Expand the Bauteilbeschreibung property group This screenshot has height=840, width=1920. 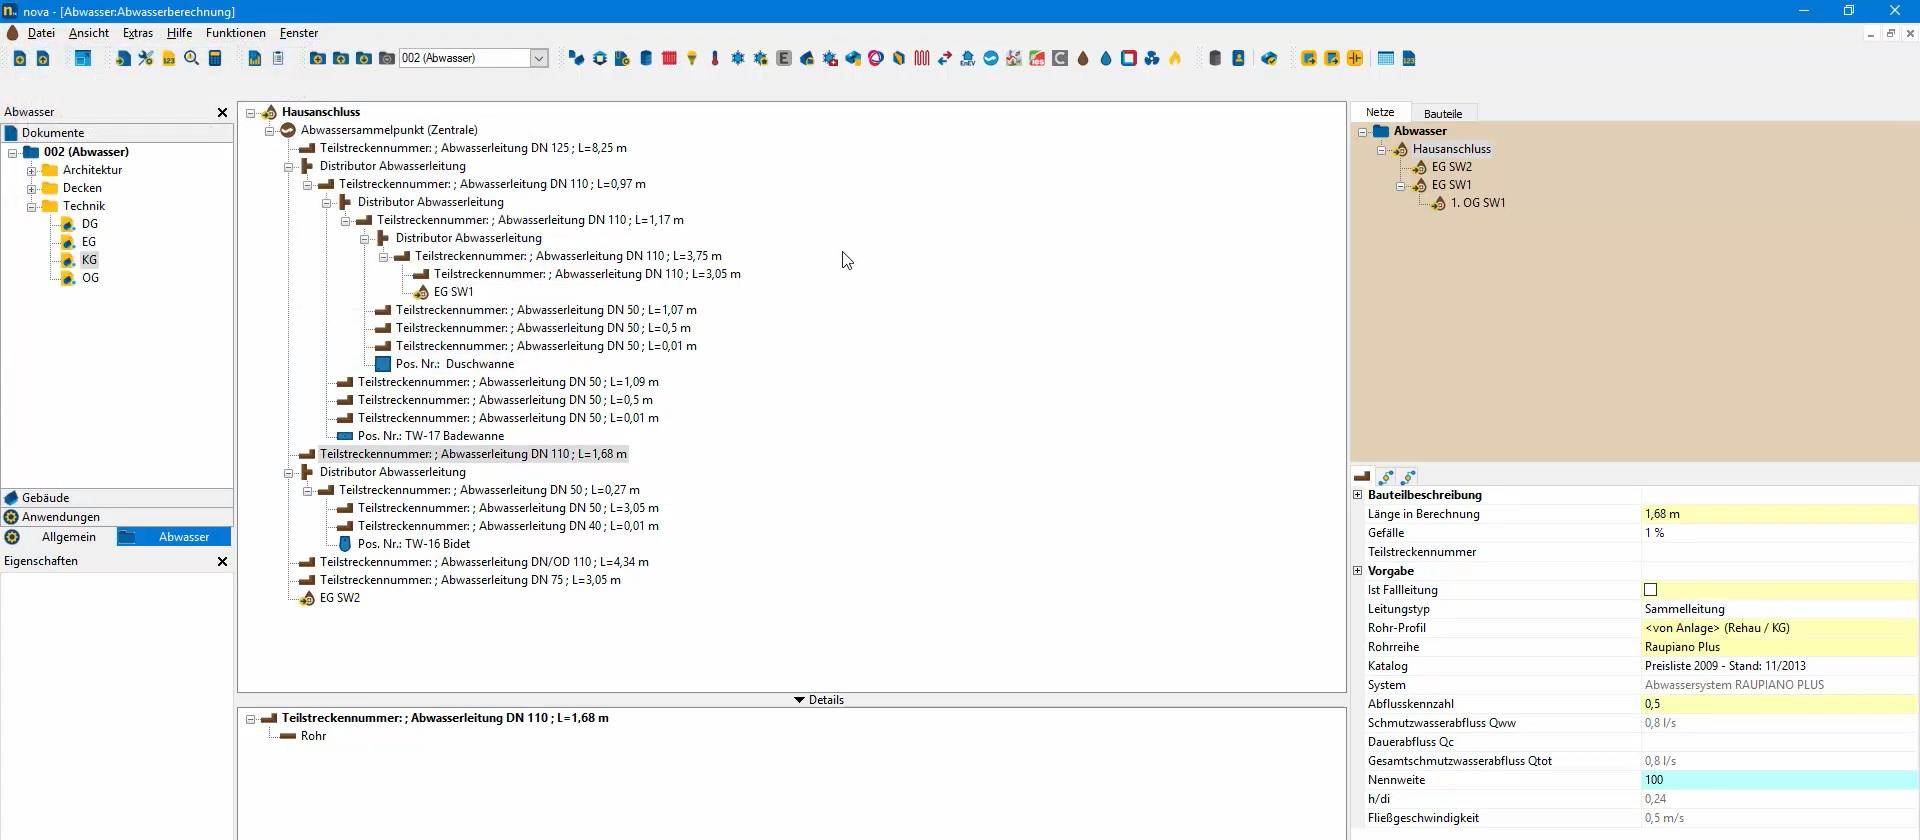1358,495
